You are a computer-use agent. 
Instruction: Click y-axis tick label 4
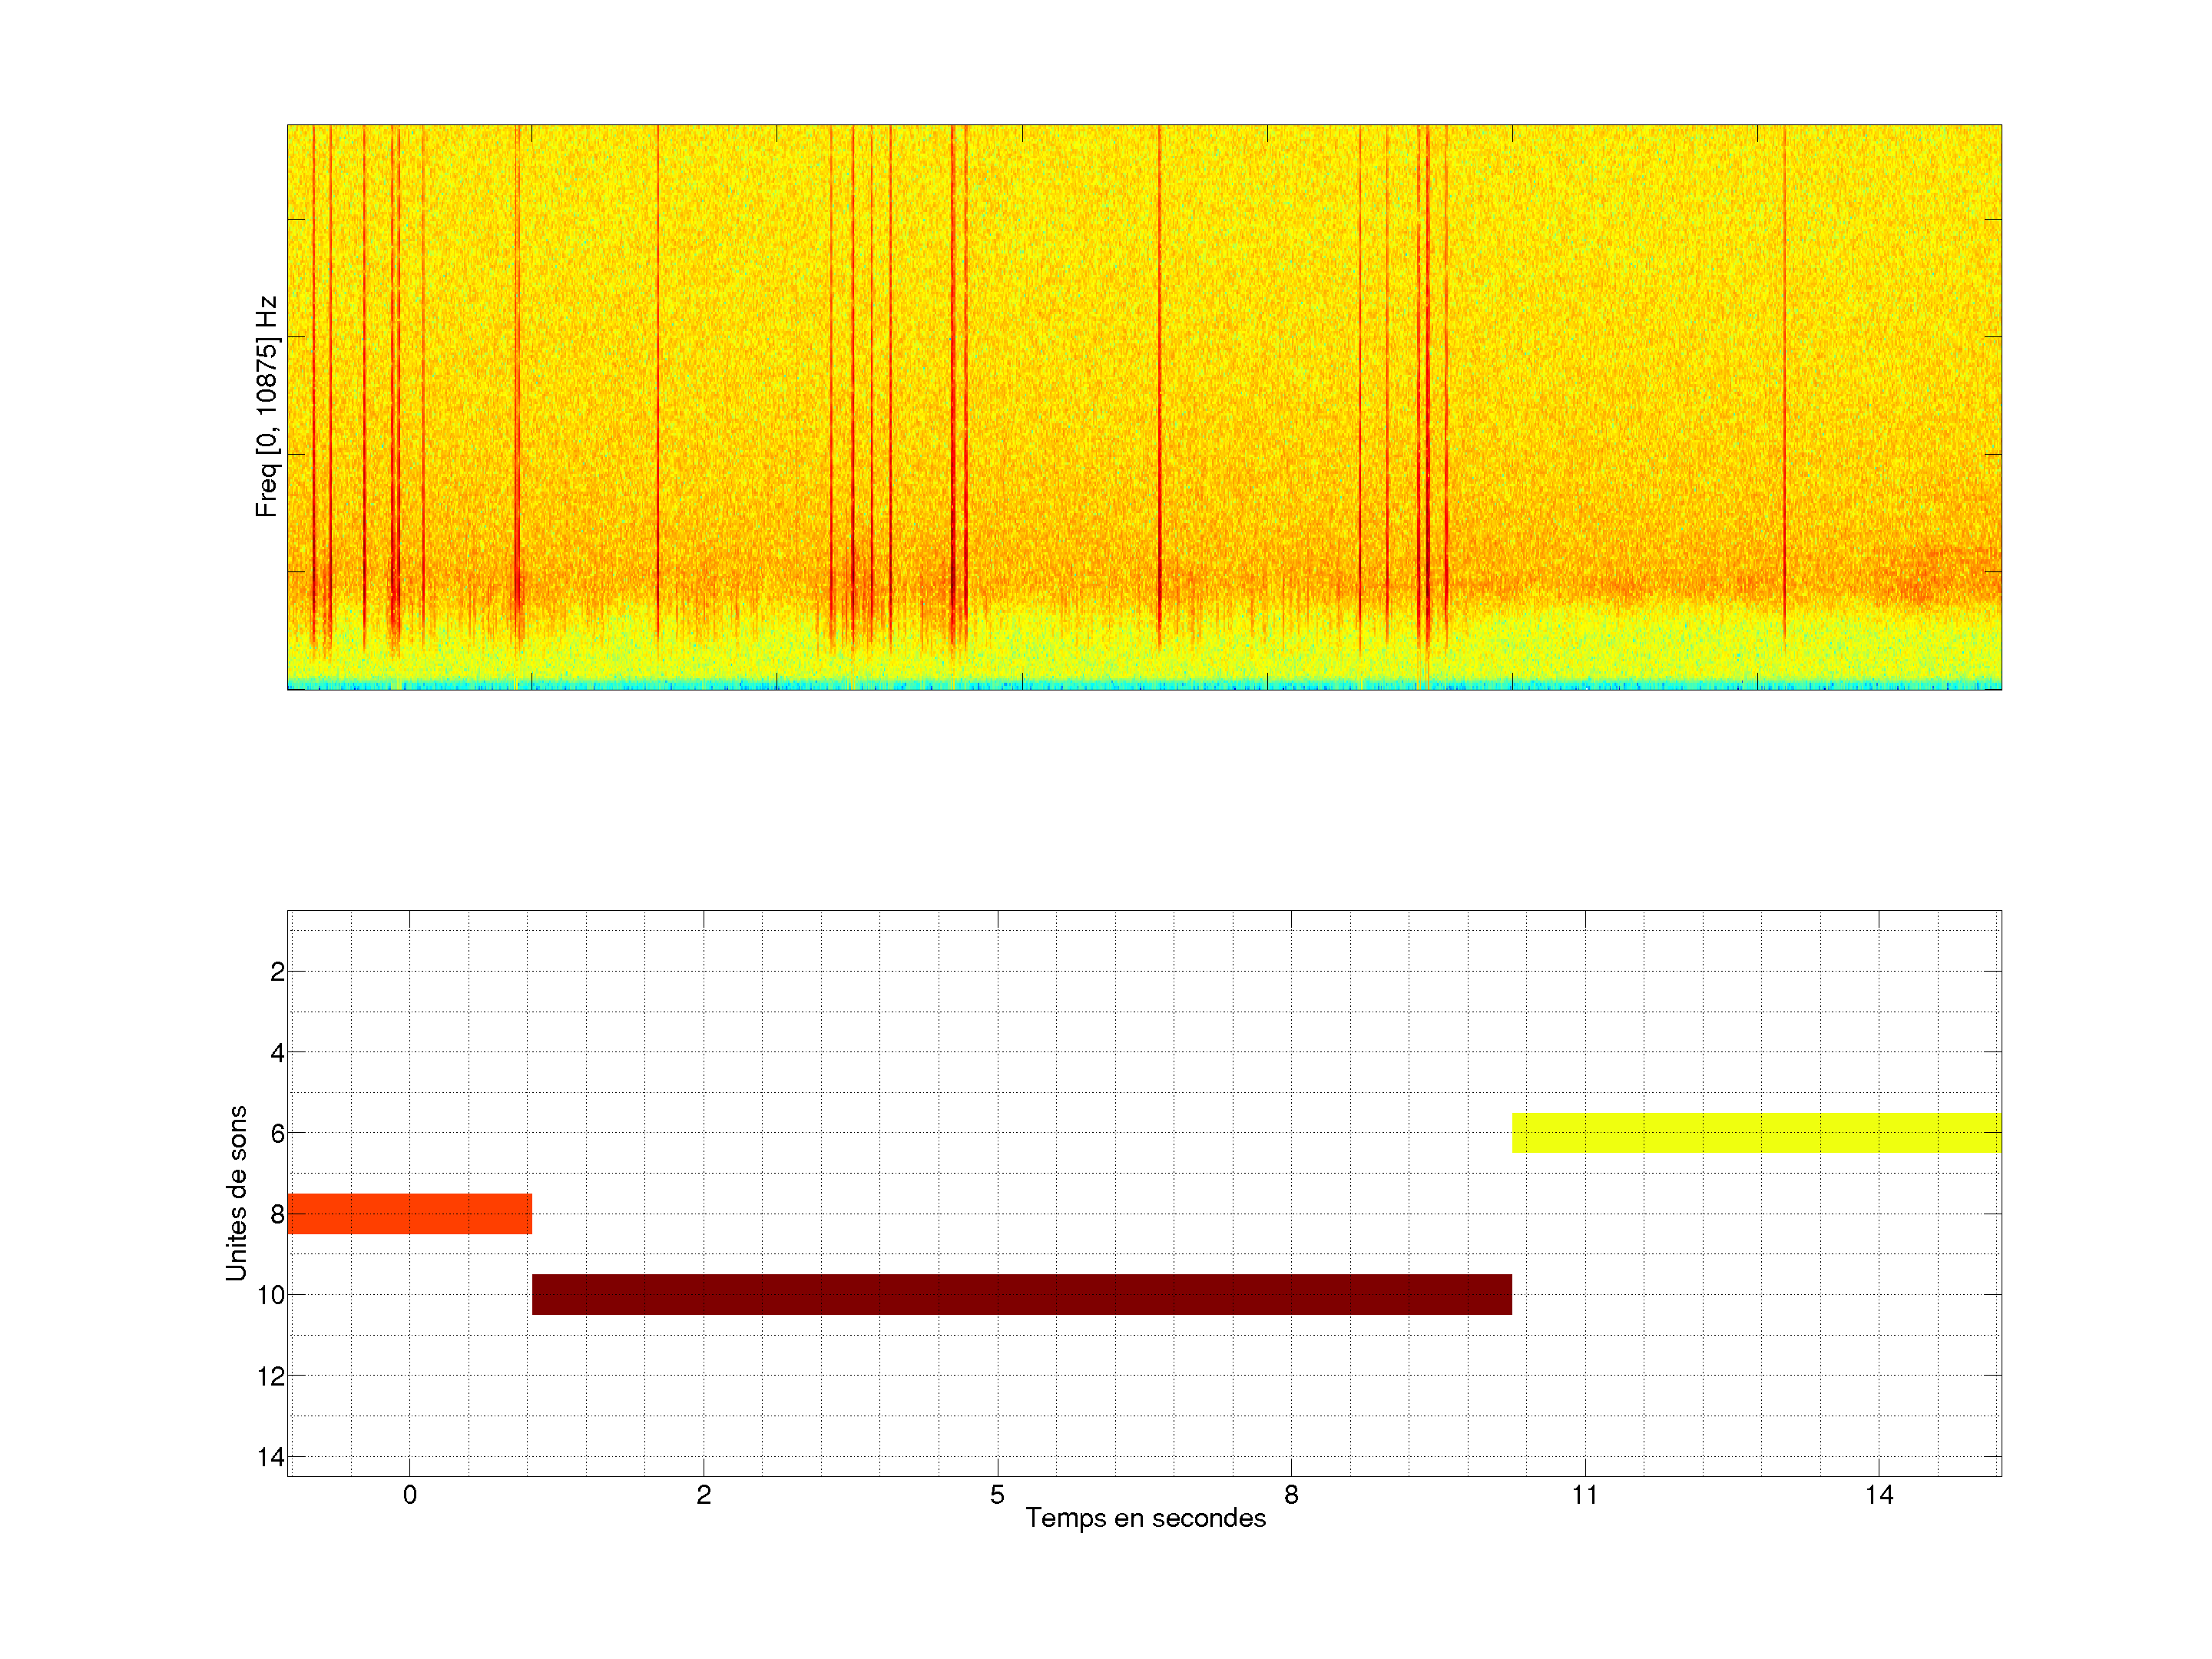click(x=277, y=1053)
